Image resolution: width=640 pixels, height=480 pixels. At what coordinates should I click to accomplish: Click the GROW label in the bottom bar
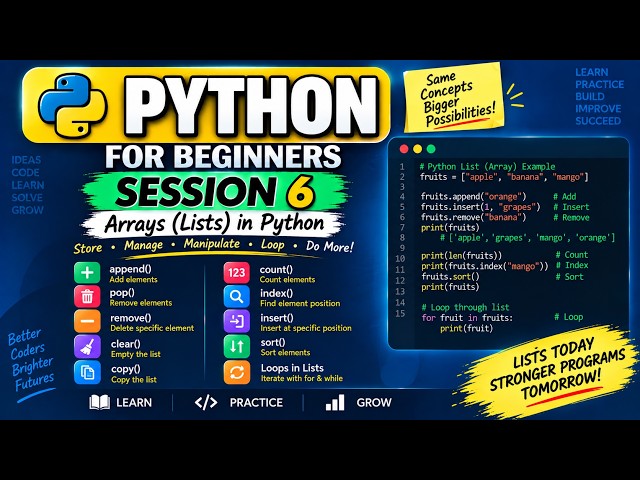click(x=374, y=403)
